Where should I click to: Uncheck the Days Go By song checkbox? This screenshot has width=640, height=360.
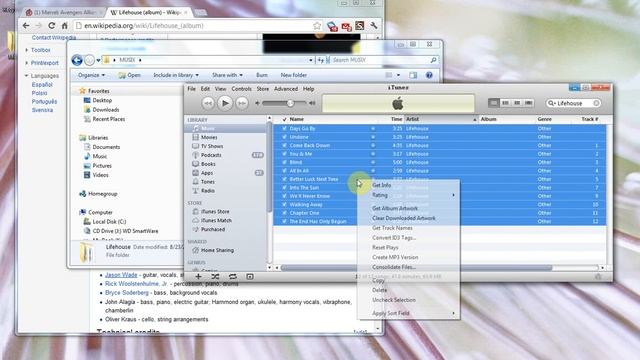[x=284, y=128]
